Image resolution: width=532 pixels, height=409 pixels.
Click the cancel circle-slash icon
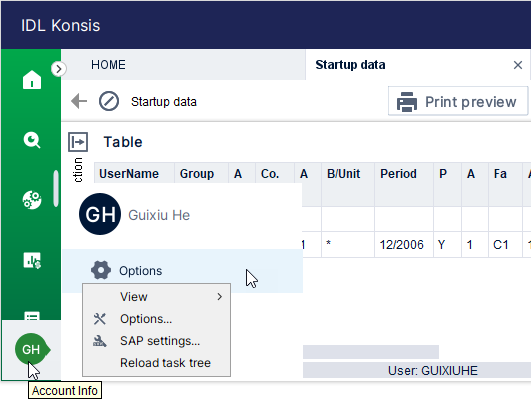click(x=109, y=101)
